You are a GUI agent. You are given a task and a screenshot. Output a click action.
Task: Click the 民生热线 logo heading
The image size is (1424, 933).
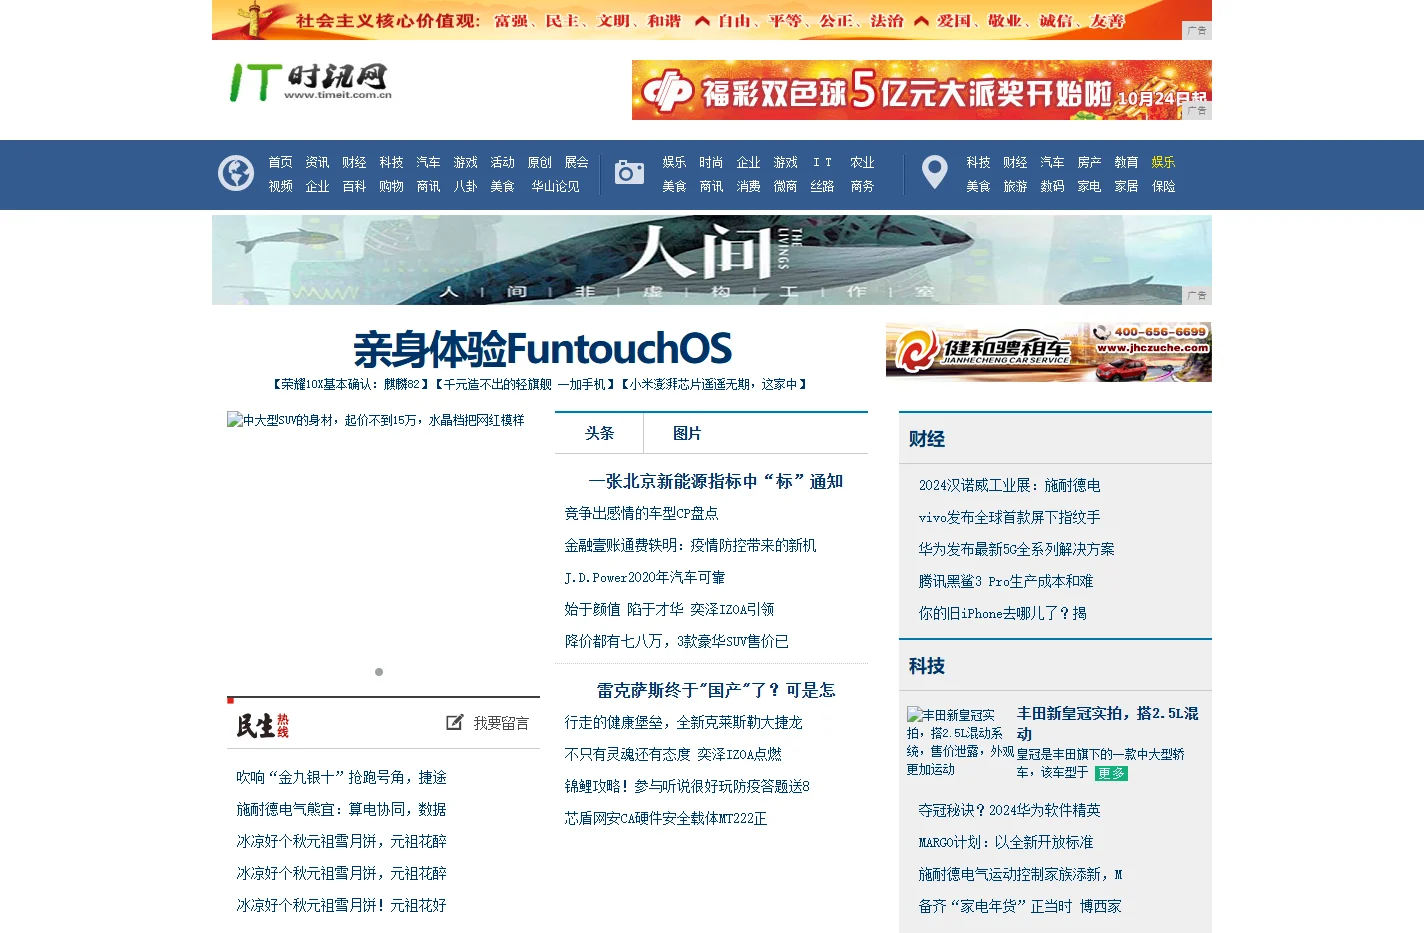tap(263, 725)
